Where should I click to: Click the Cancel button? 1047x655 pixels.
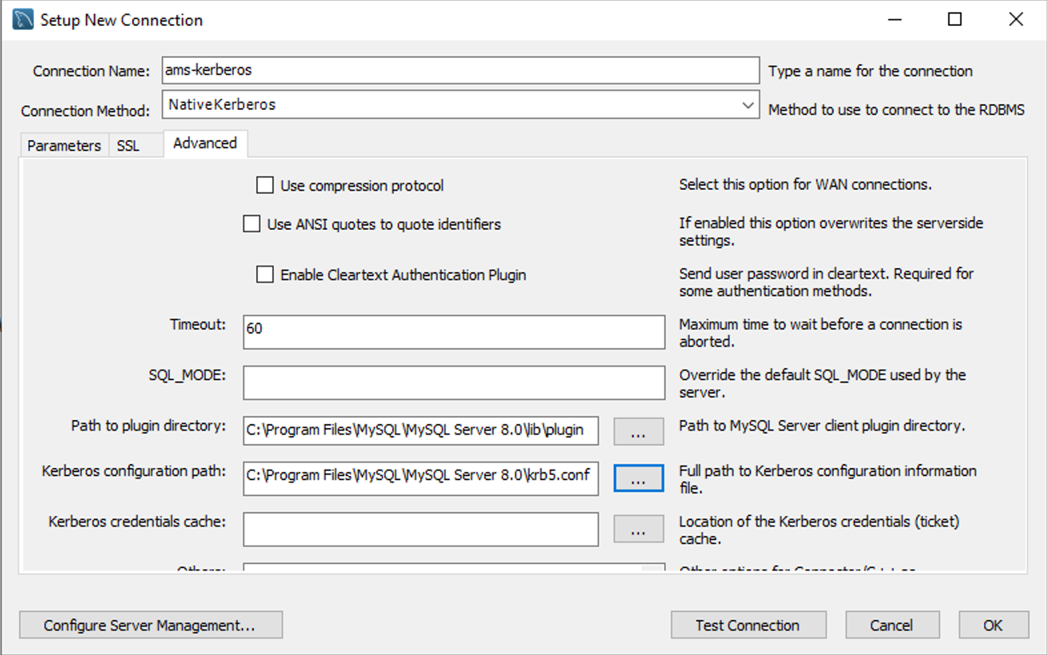[891, 625]
